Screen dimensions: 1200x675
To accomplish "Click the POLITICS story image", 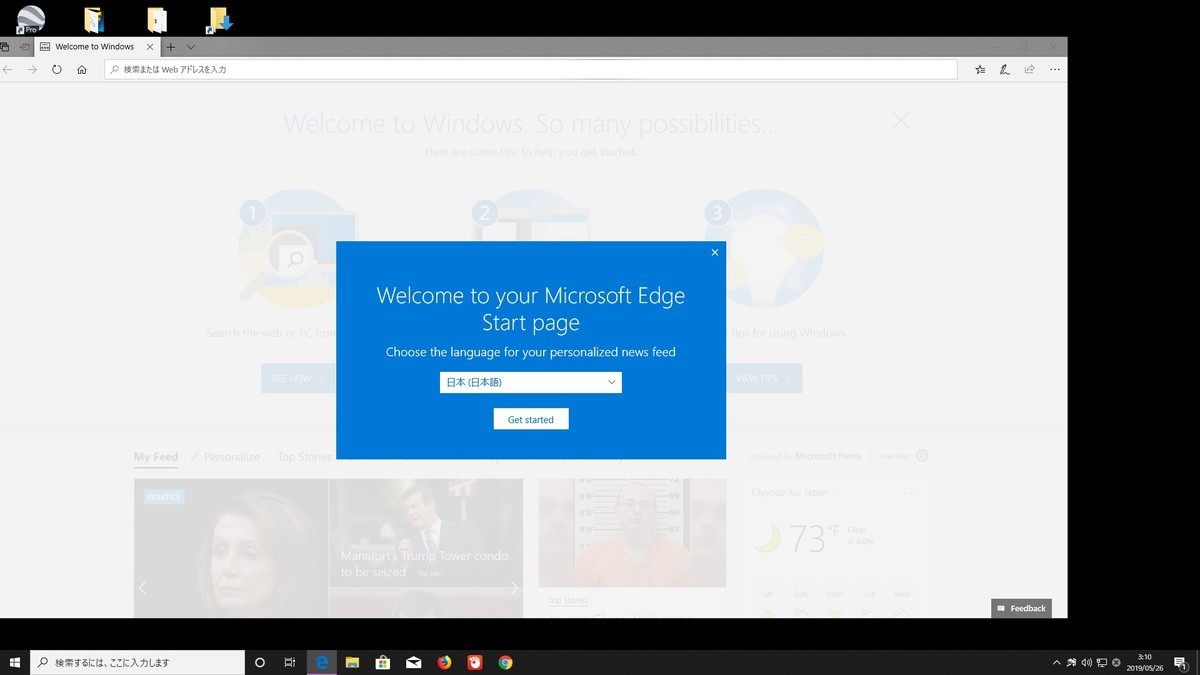I will point(231,548).
